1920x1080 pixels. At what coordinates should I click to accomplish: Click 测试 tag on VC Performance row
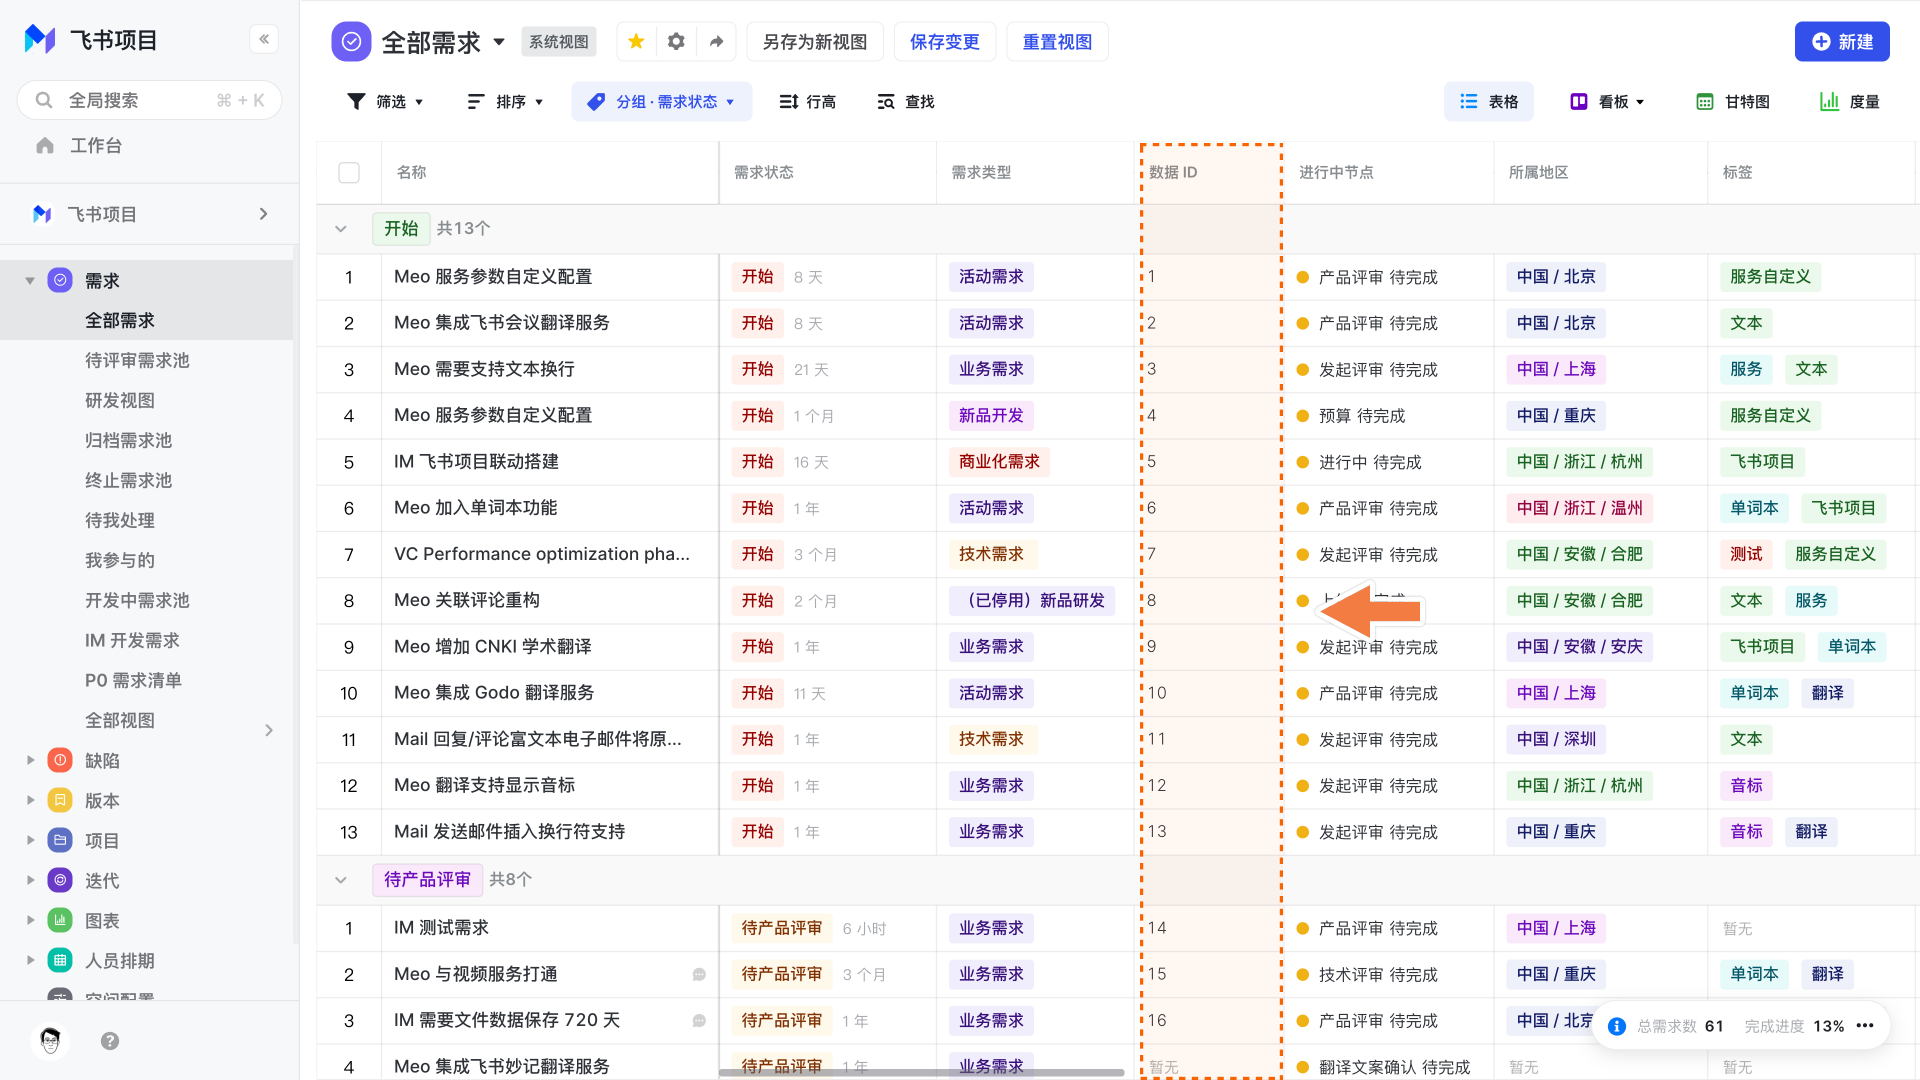pyautogui.click(x=1746, y=554)
